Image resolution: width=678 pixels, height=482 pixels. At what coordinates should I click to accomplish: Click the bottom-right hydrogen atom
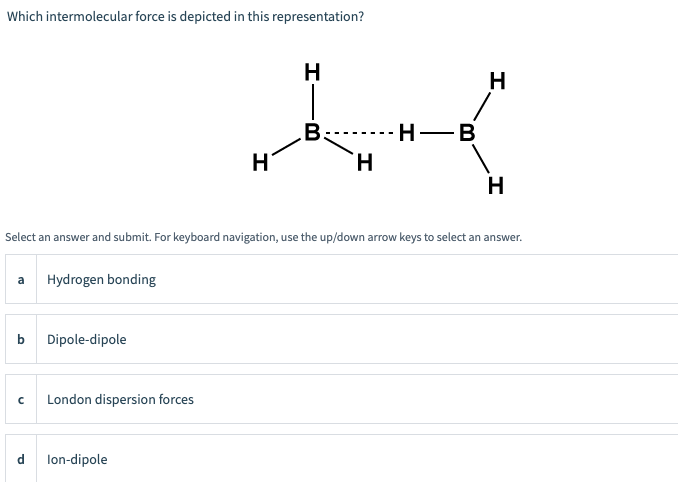[496, 185]
